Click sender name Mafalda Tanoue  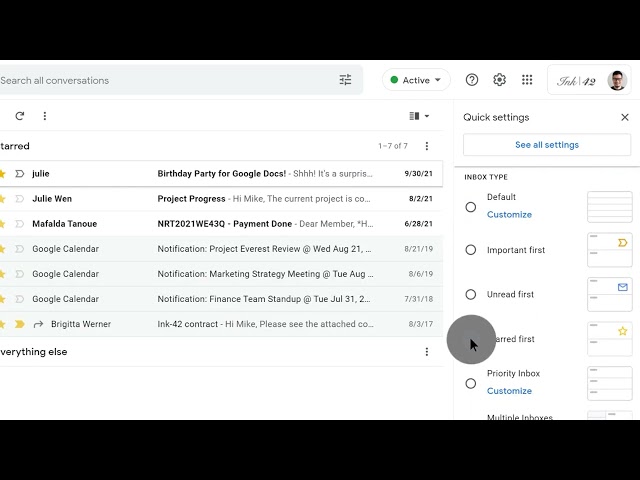(x=64, y=224)
